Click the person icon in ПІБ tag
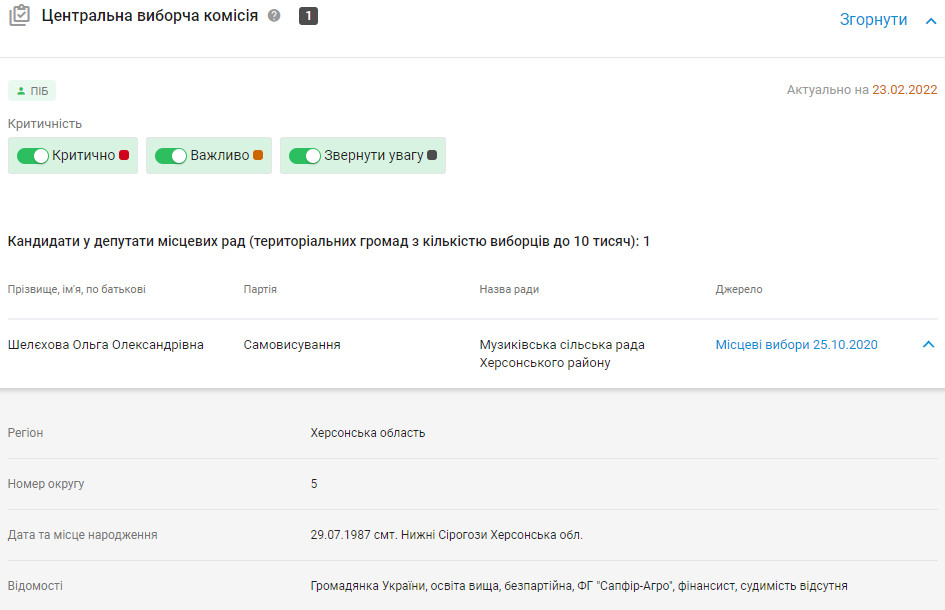The image size is (945, 610). 21,91
